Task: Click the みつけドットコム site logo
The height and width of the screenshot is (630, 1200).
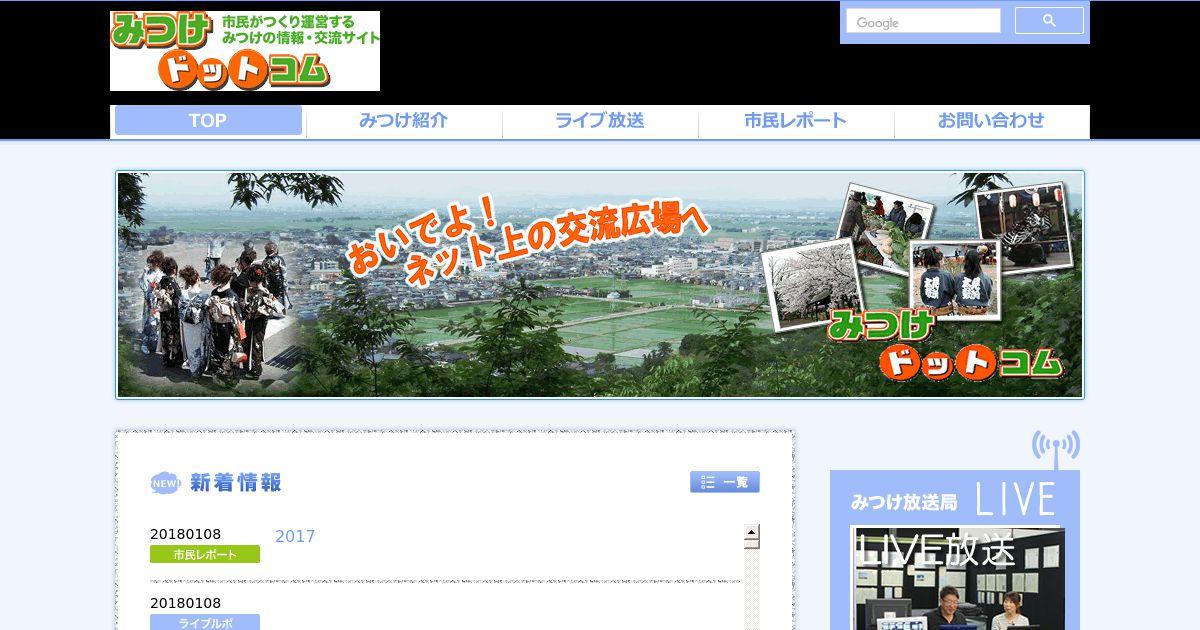Action: pyautogui.click(x=245, y=51)
